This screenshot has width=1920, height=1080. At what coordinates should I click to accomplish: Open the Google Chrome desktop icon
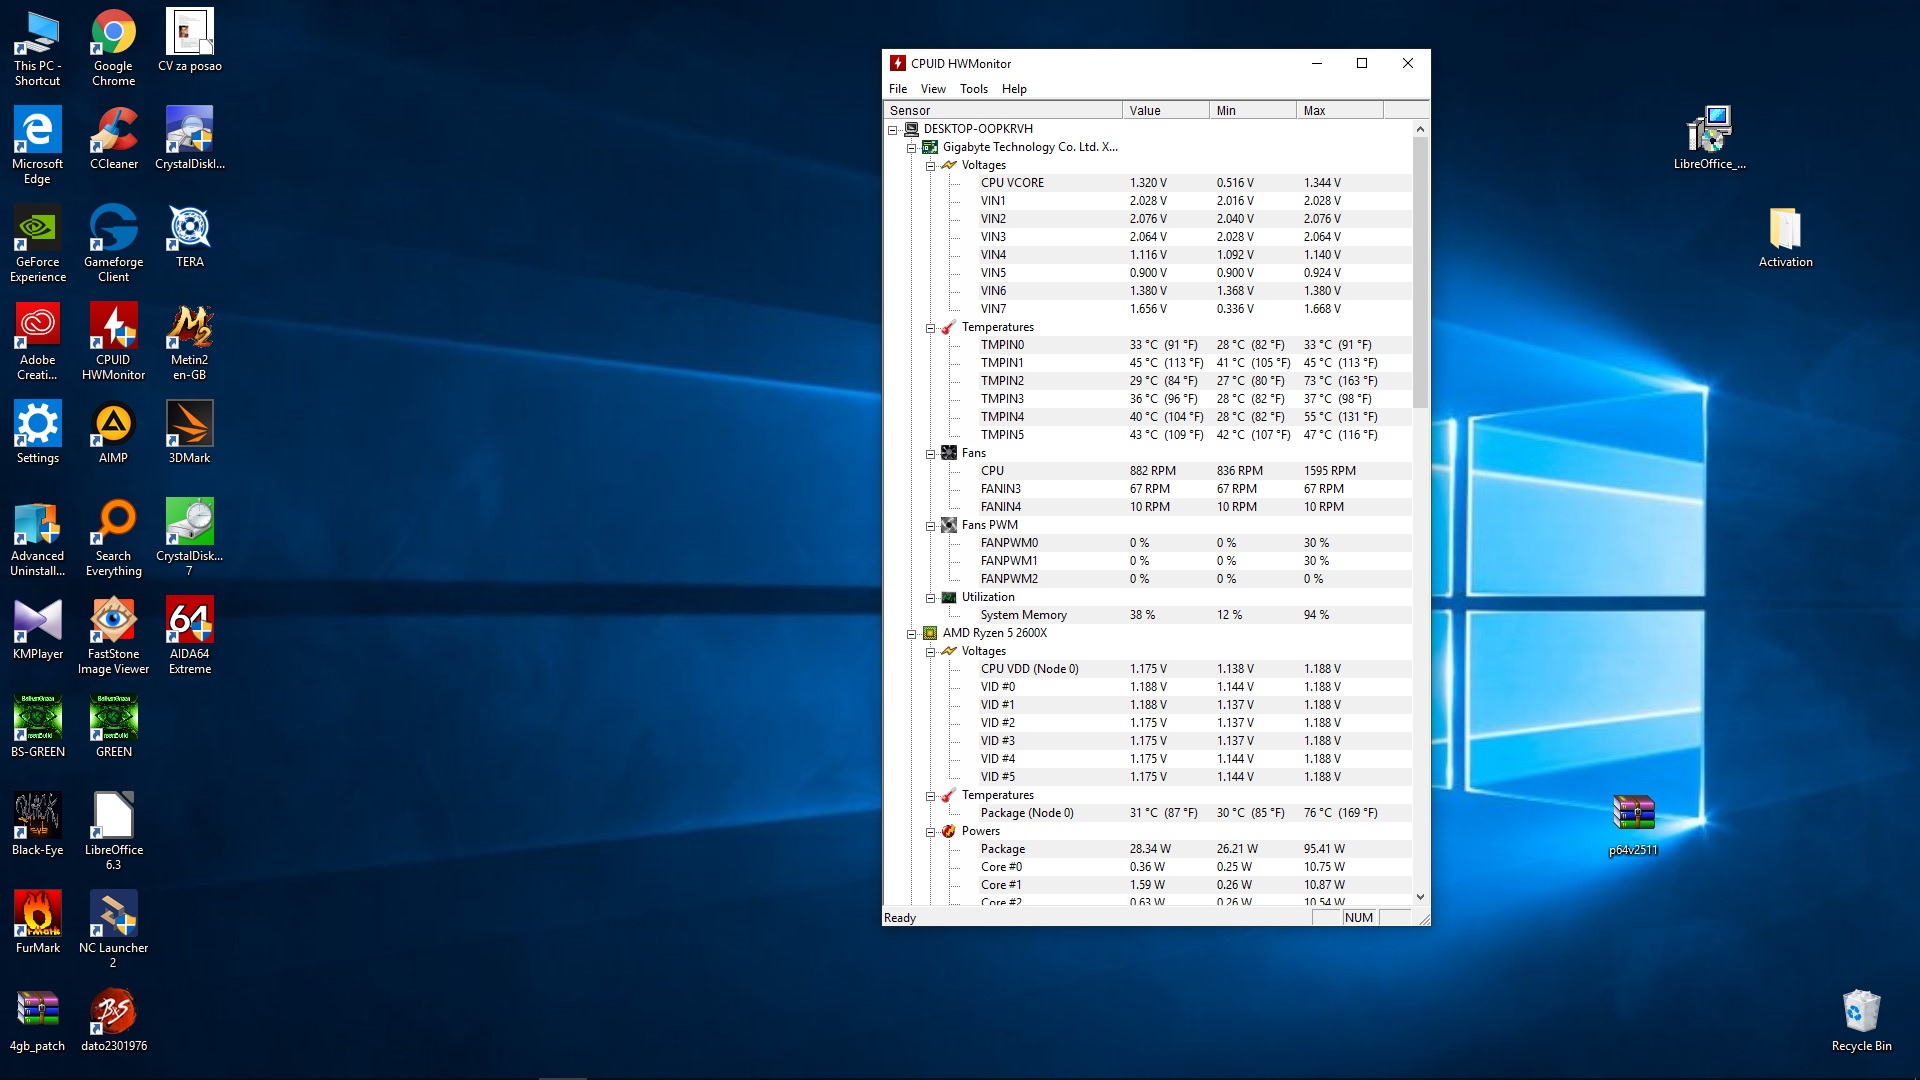click(x=113, y=47)
